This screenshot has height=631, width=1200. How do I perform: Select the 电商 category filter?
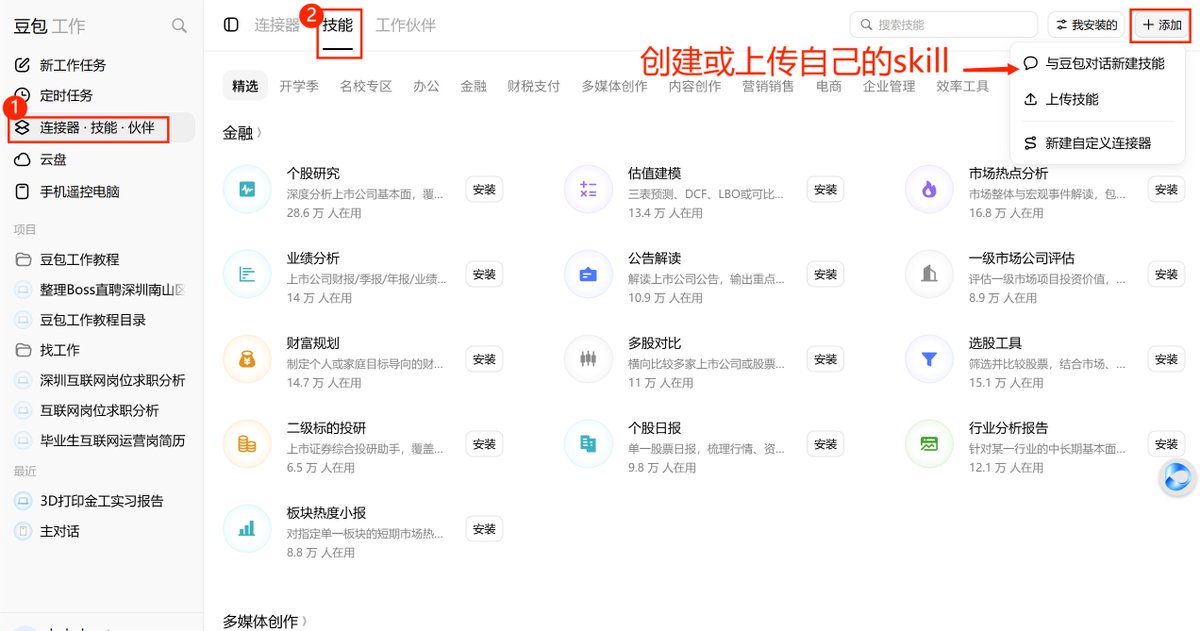[829, 86]
